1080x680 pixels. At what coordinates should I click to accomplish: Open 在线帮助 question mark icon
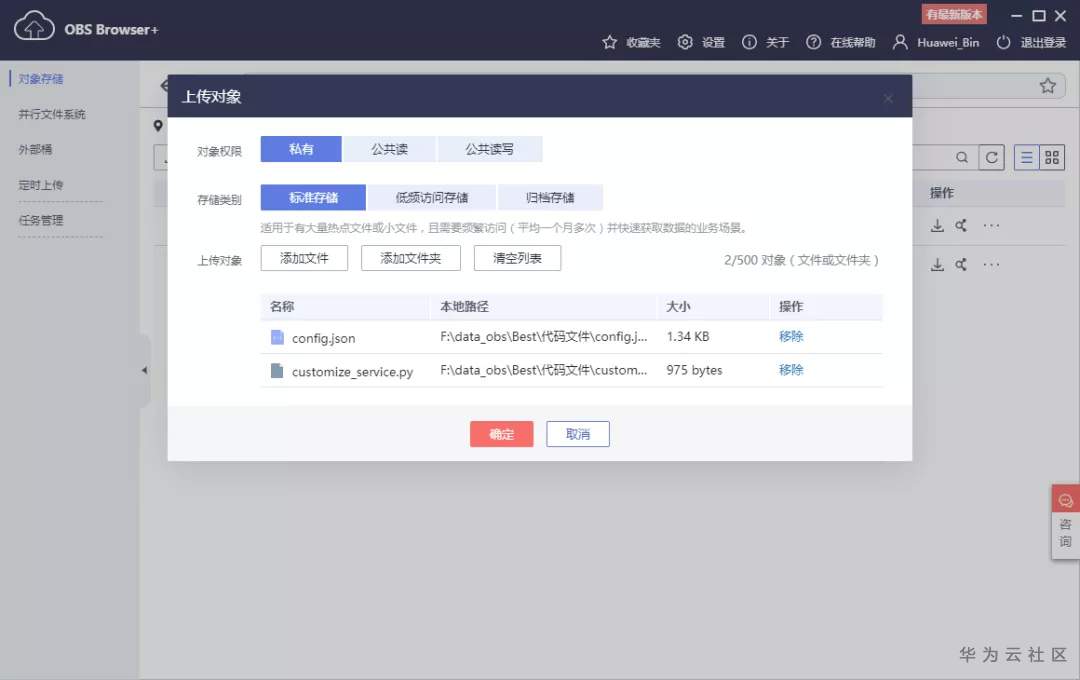(813, 42)
